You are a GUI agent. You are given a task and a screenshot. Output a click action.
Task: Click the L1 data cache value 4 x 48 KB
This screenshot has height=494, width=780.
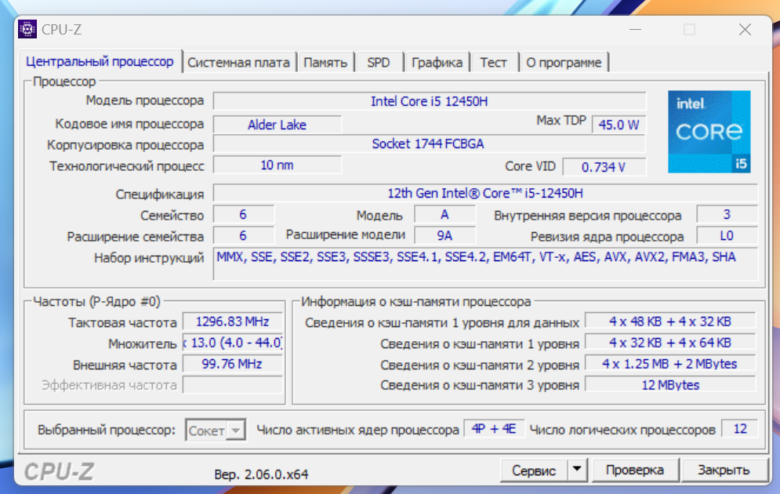pos(670,321)
